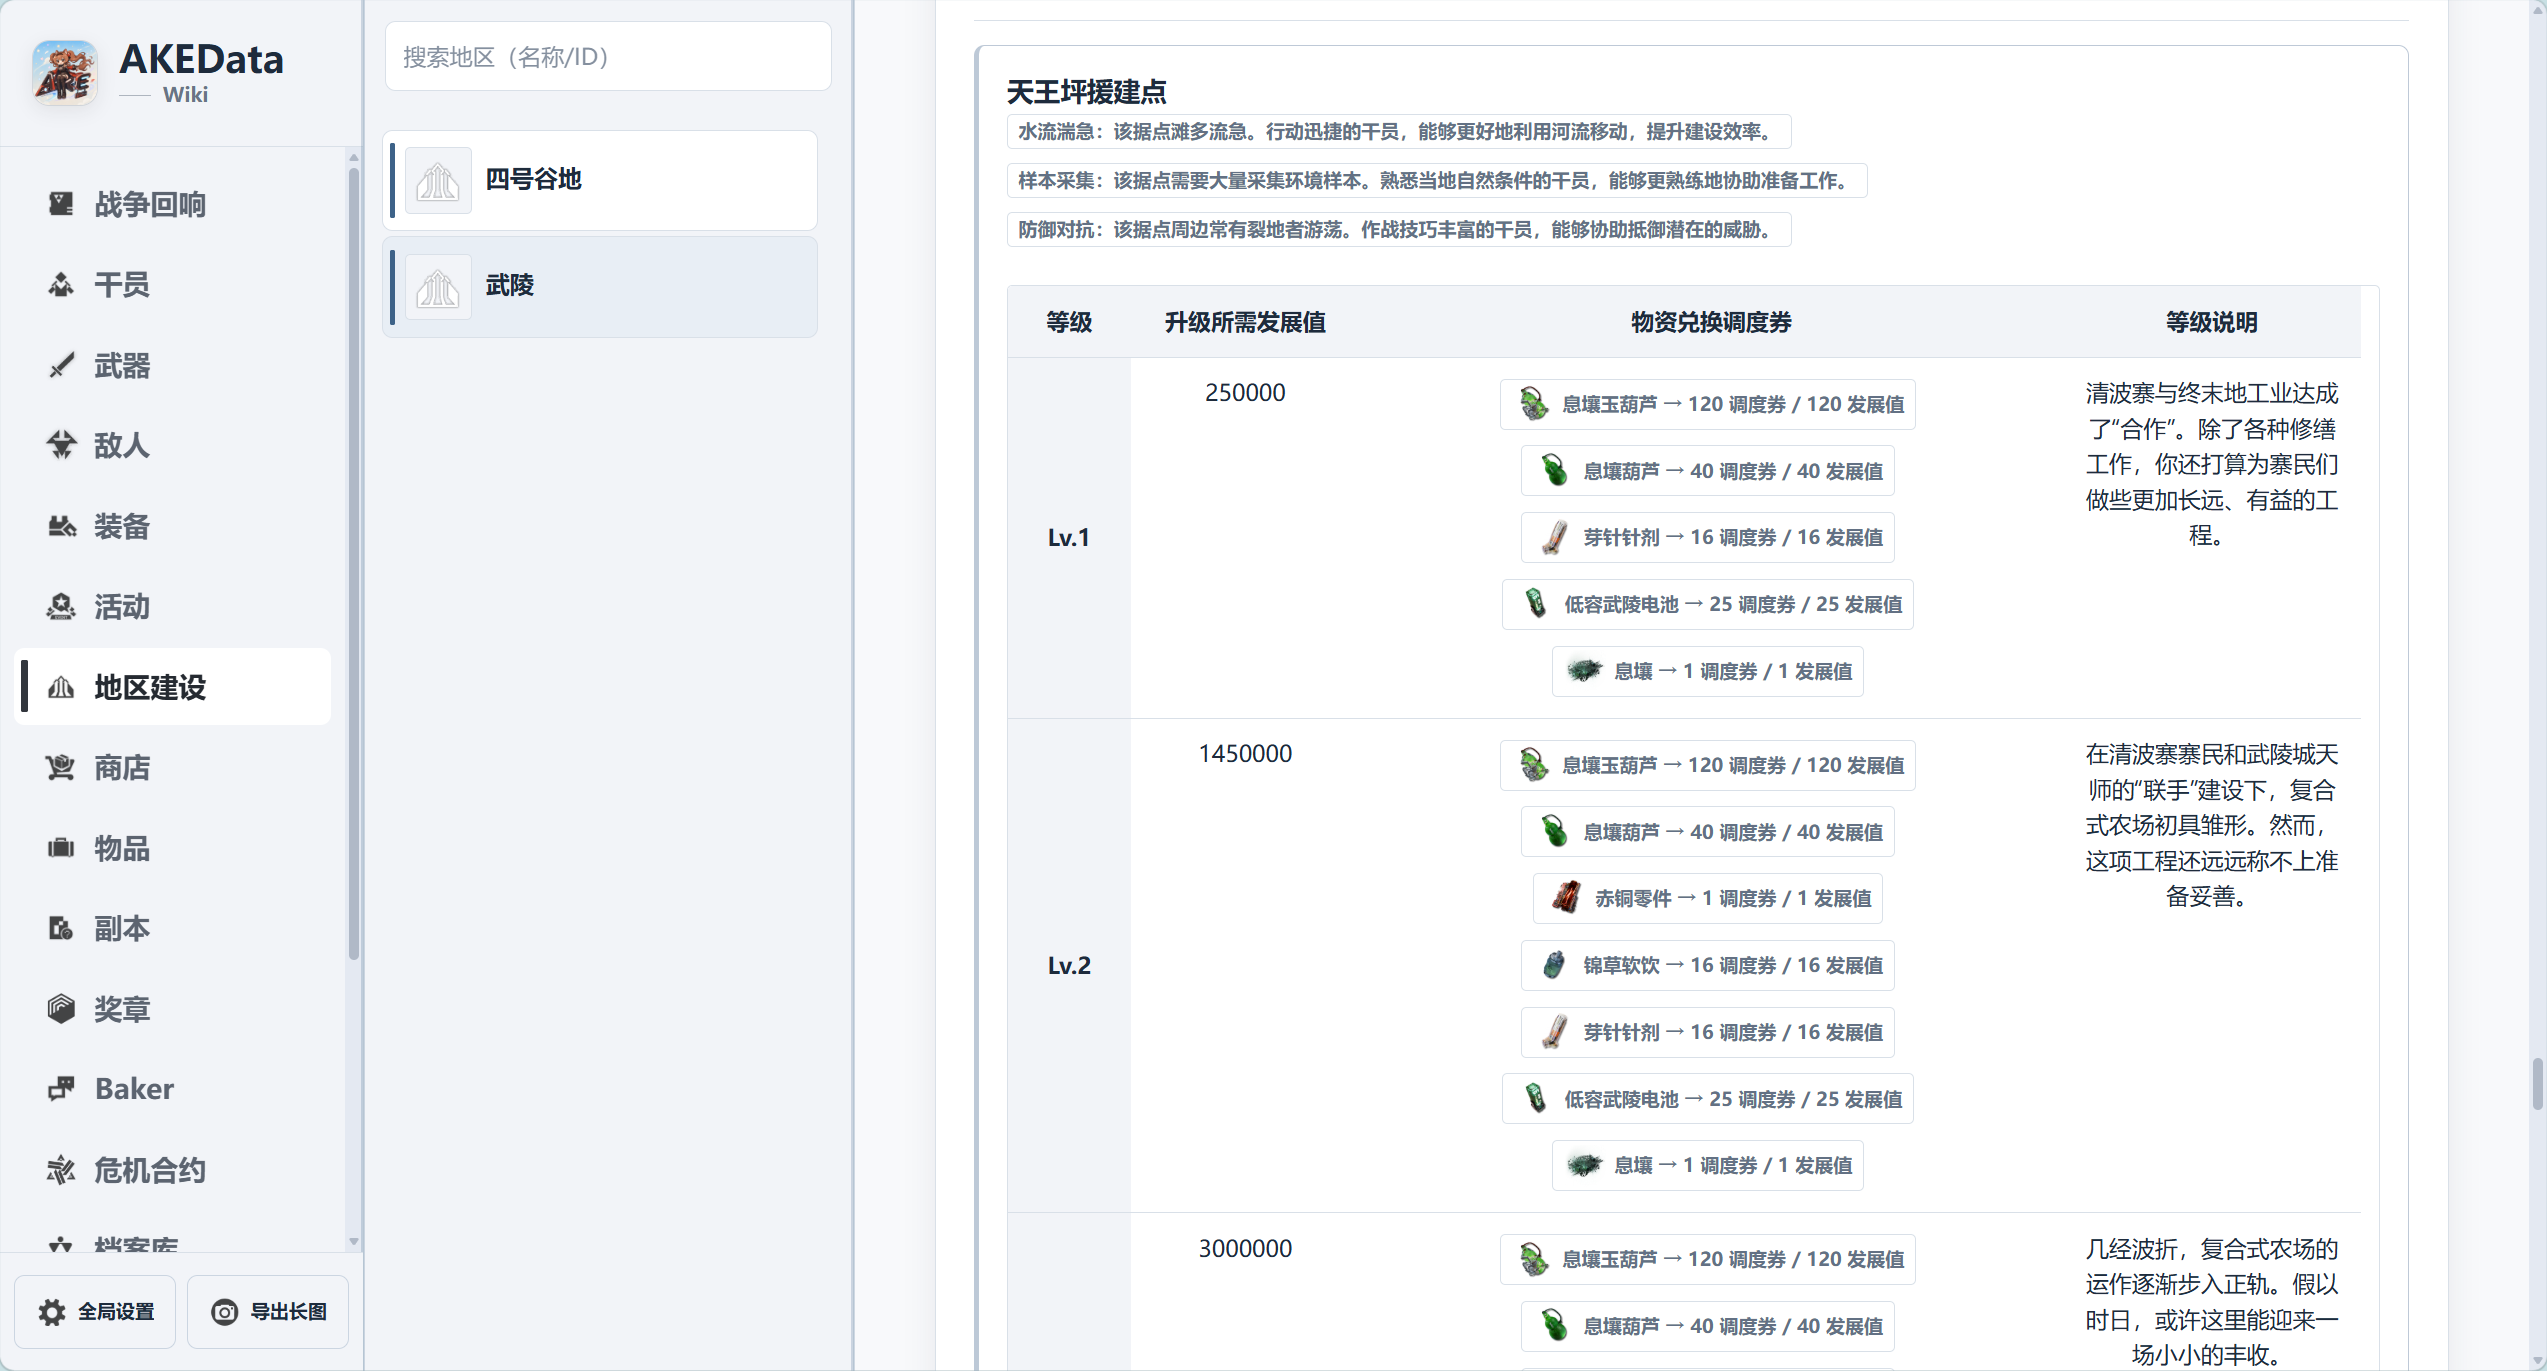Open the 战争回响 sidebar icon
Screen dimensions: 2547x1371
coord(61,204)
